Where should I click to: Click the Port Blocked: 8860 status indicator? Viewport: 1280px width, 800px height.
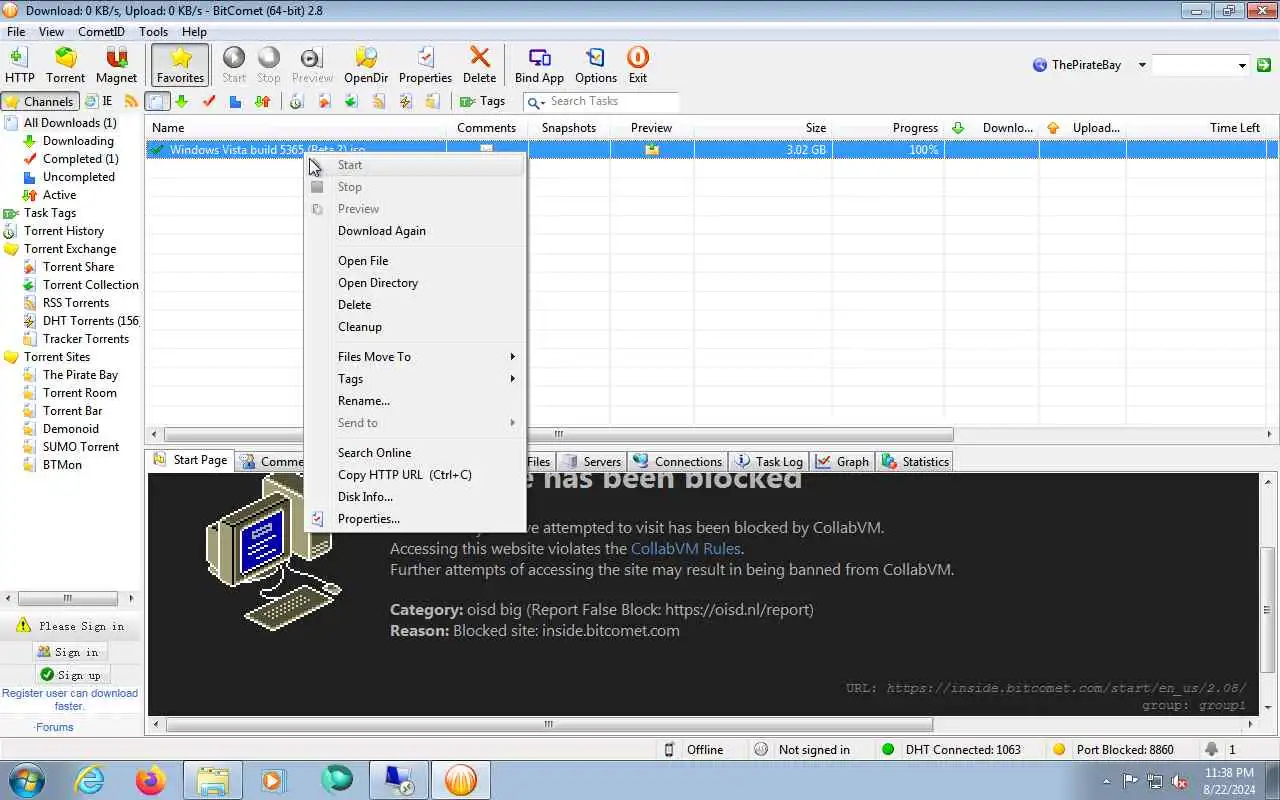point(1114,750)
